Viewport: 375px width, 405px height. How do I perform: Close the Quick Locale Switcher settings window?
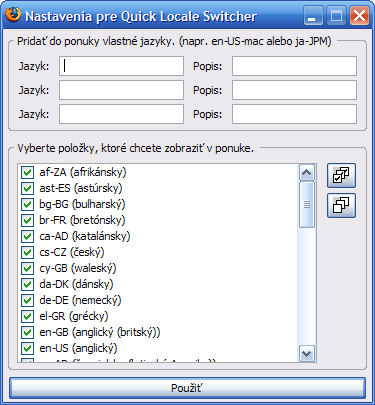pos(359,16)
